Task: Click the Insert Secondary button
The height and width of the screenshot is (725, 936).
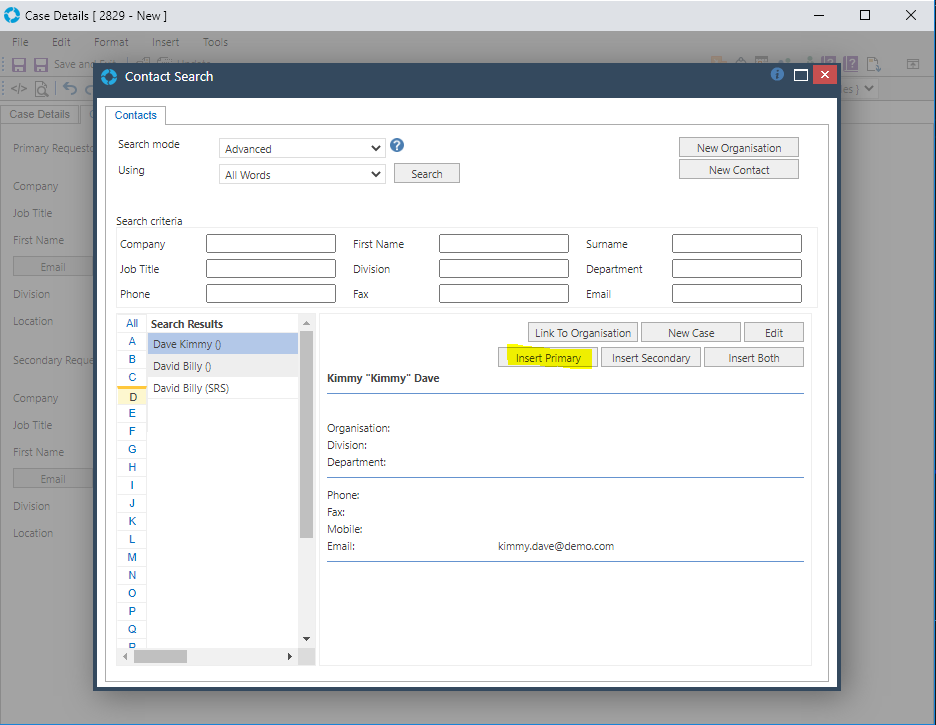Action: tap(651, 358)
